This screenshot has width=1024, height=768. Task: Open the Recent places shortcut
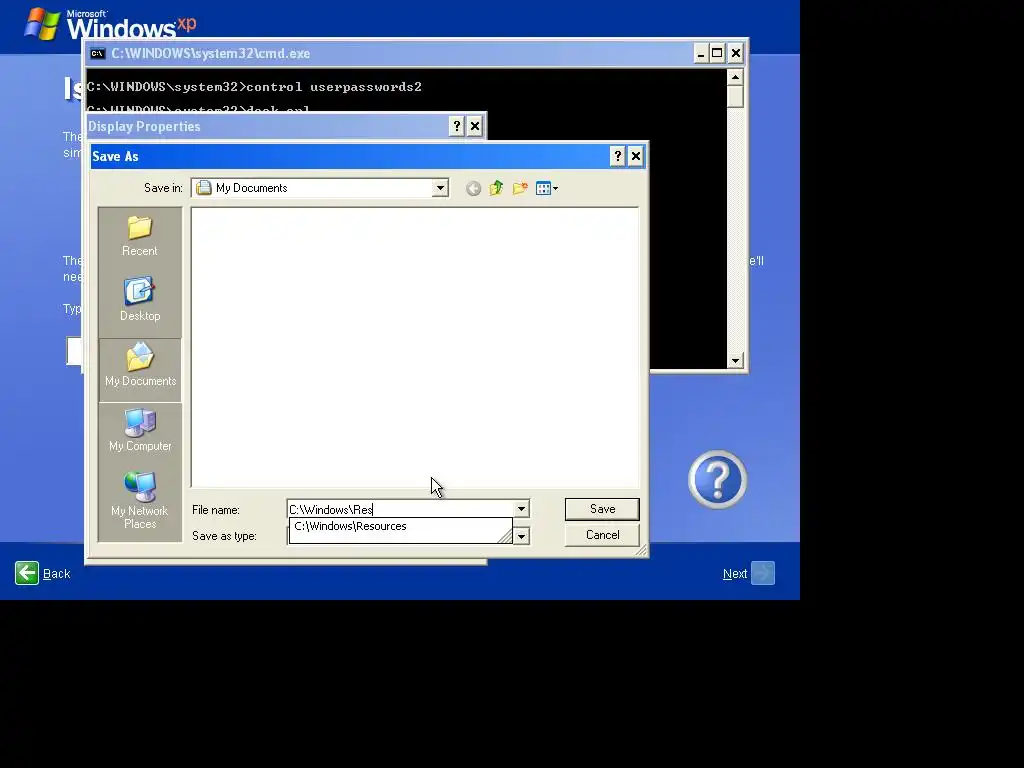(140, 236)
